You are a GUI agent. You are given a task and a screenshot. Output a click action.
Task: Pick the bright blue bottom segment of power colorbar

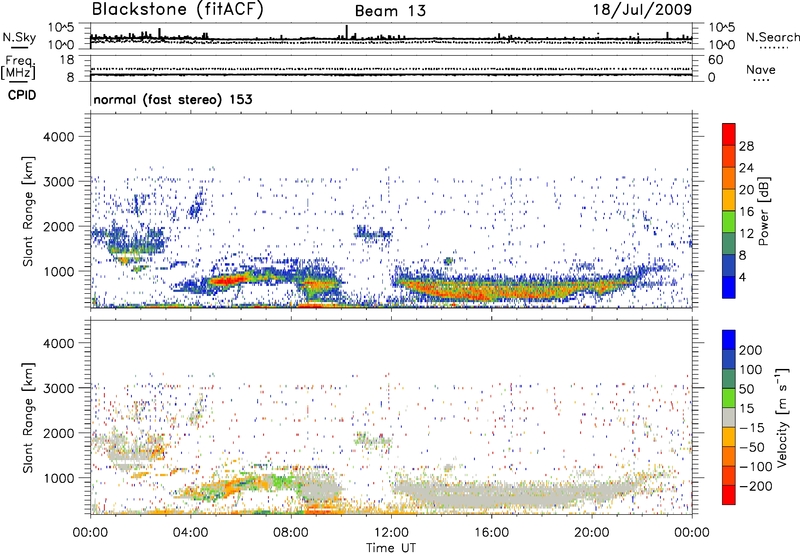click(x=729, y=288)
